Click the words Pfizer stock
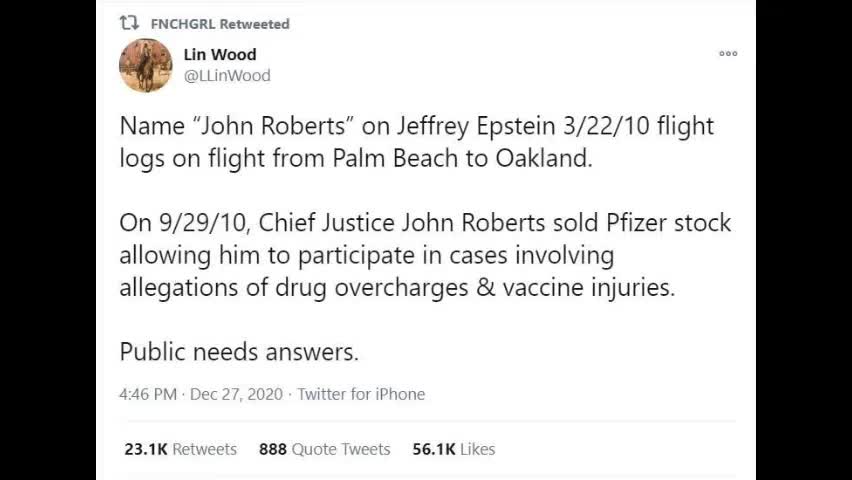 click(668, 223)
